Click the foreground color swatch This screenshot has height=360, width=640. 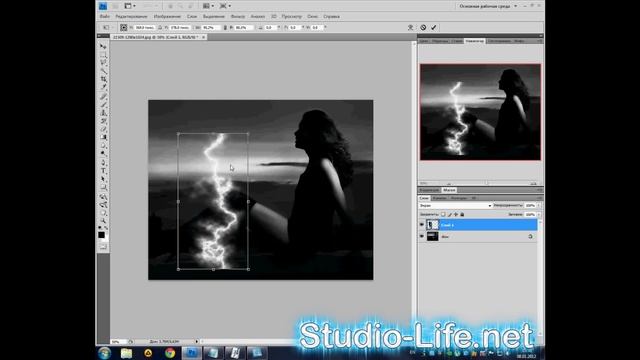(x=101, y=235)
